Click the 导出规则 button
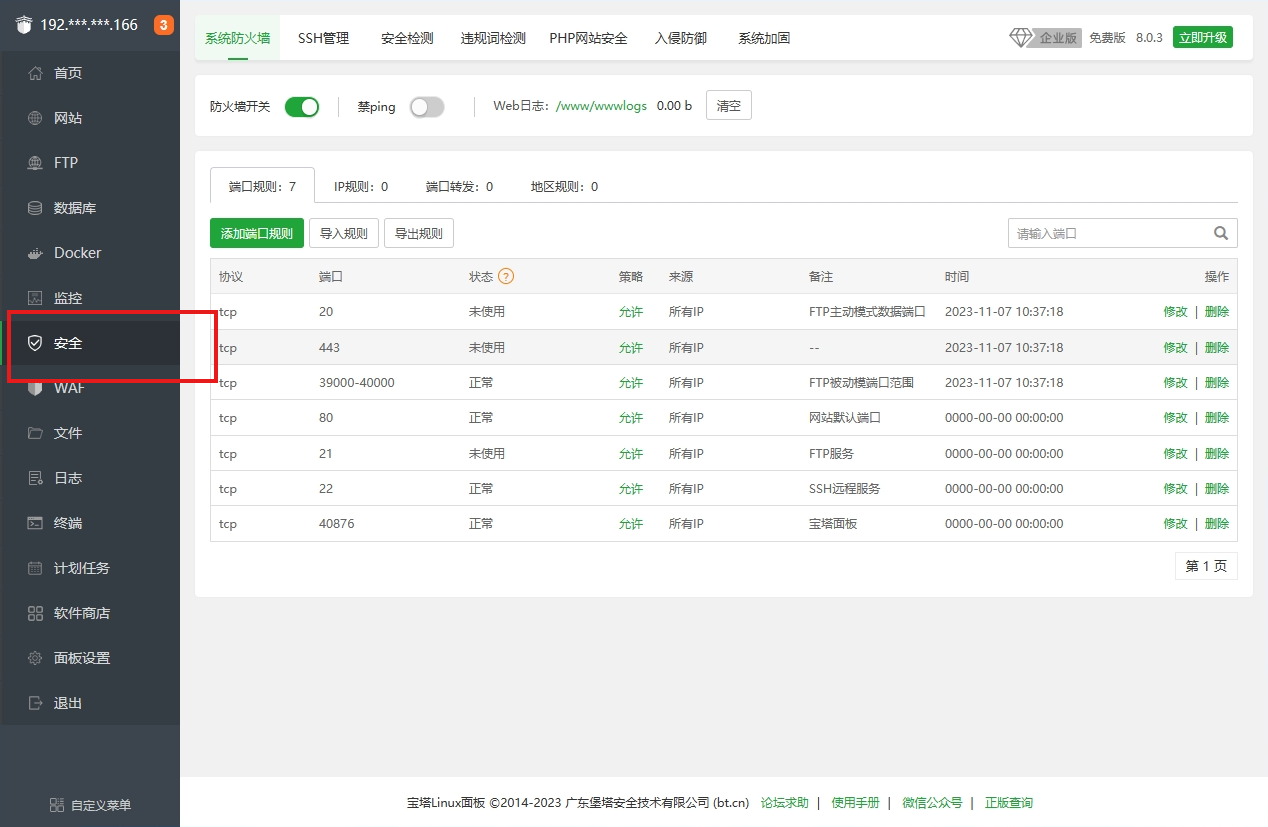1268x827 pixels. pos(419,233)
